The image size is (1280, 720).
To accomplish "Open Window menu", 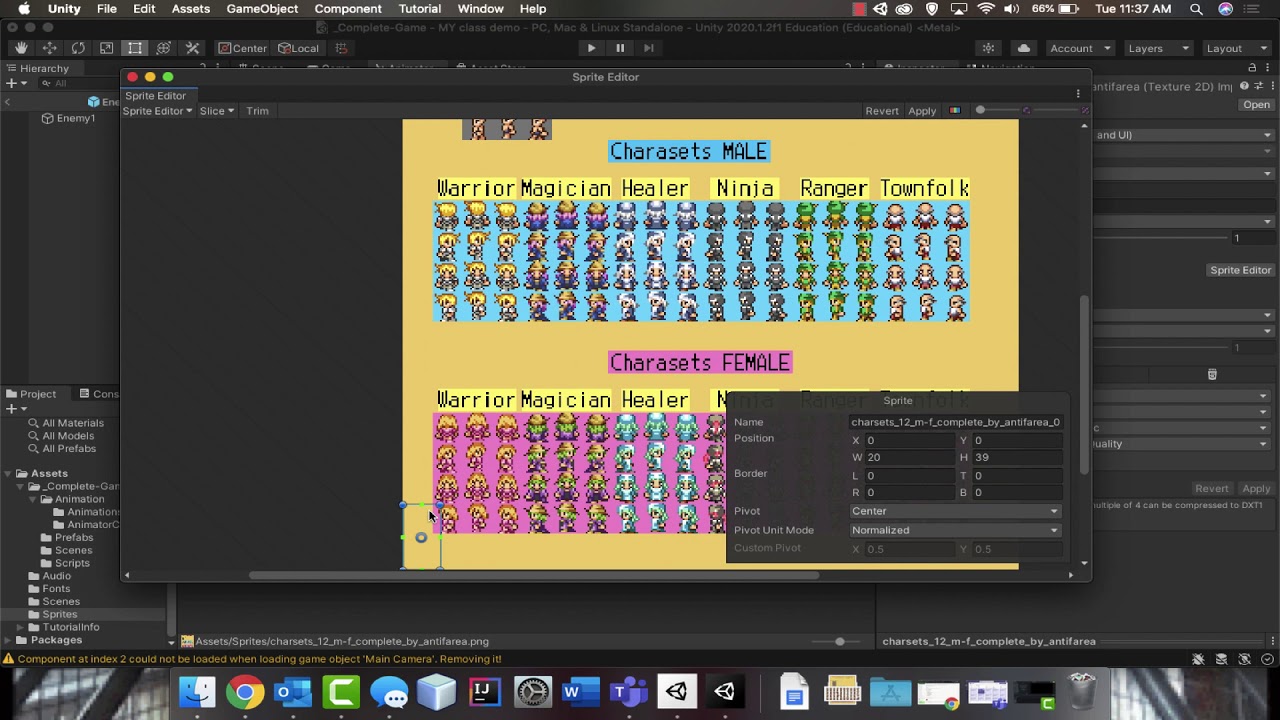I will (x=481, y=9).
